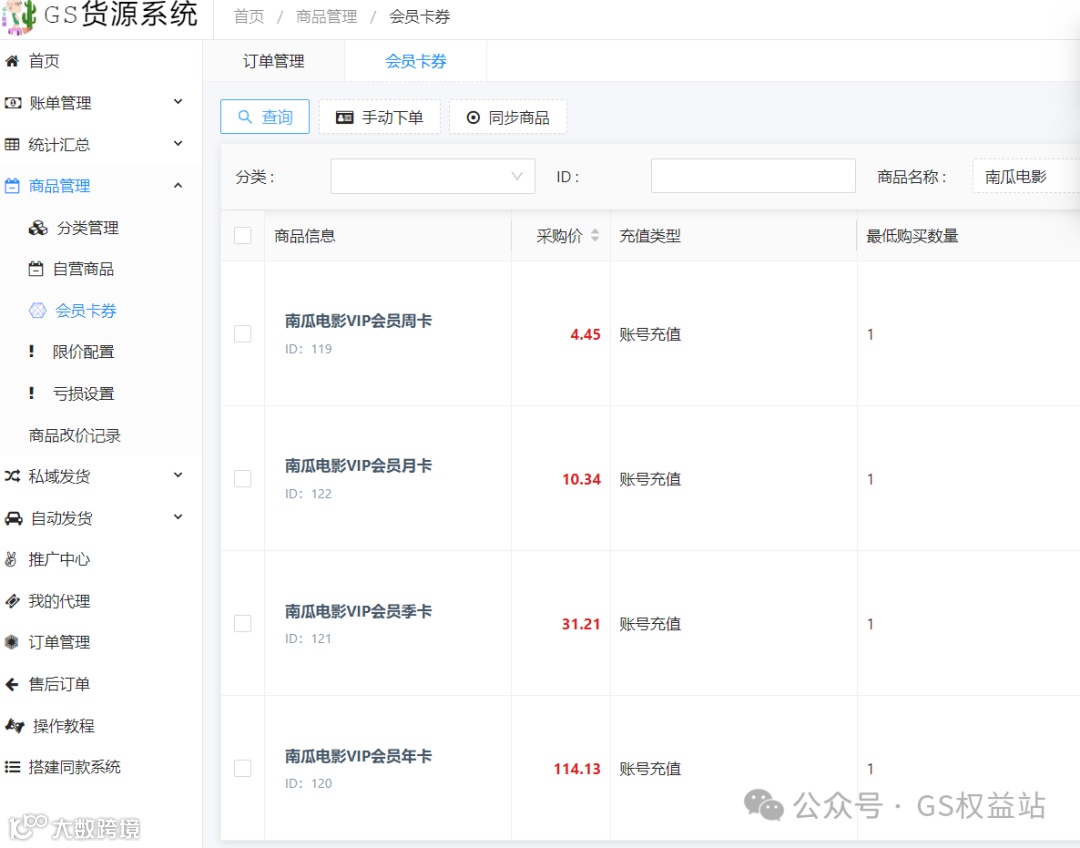Click the 我的代理 ticket icon
The width and height of the screenshot is (1080, 848).
coord(12,601)
